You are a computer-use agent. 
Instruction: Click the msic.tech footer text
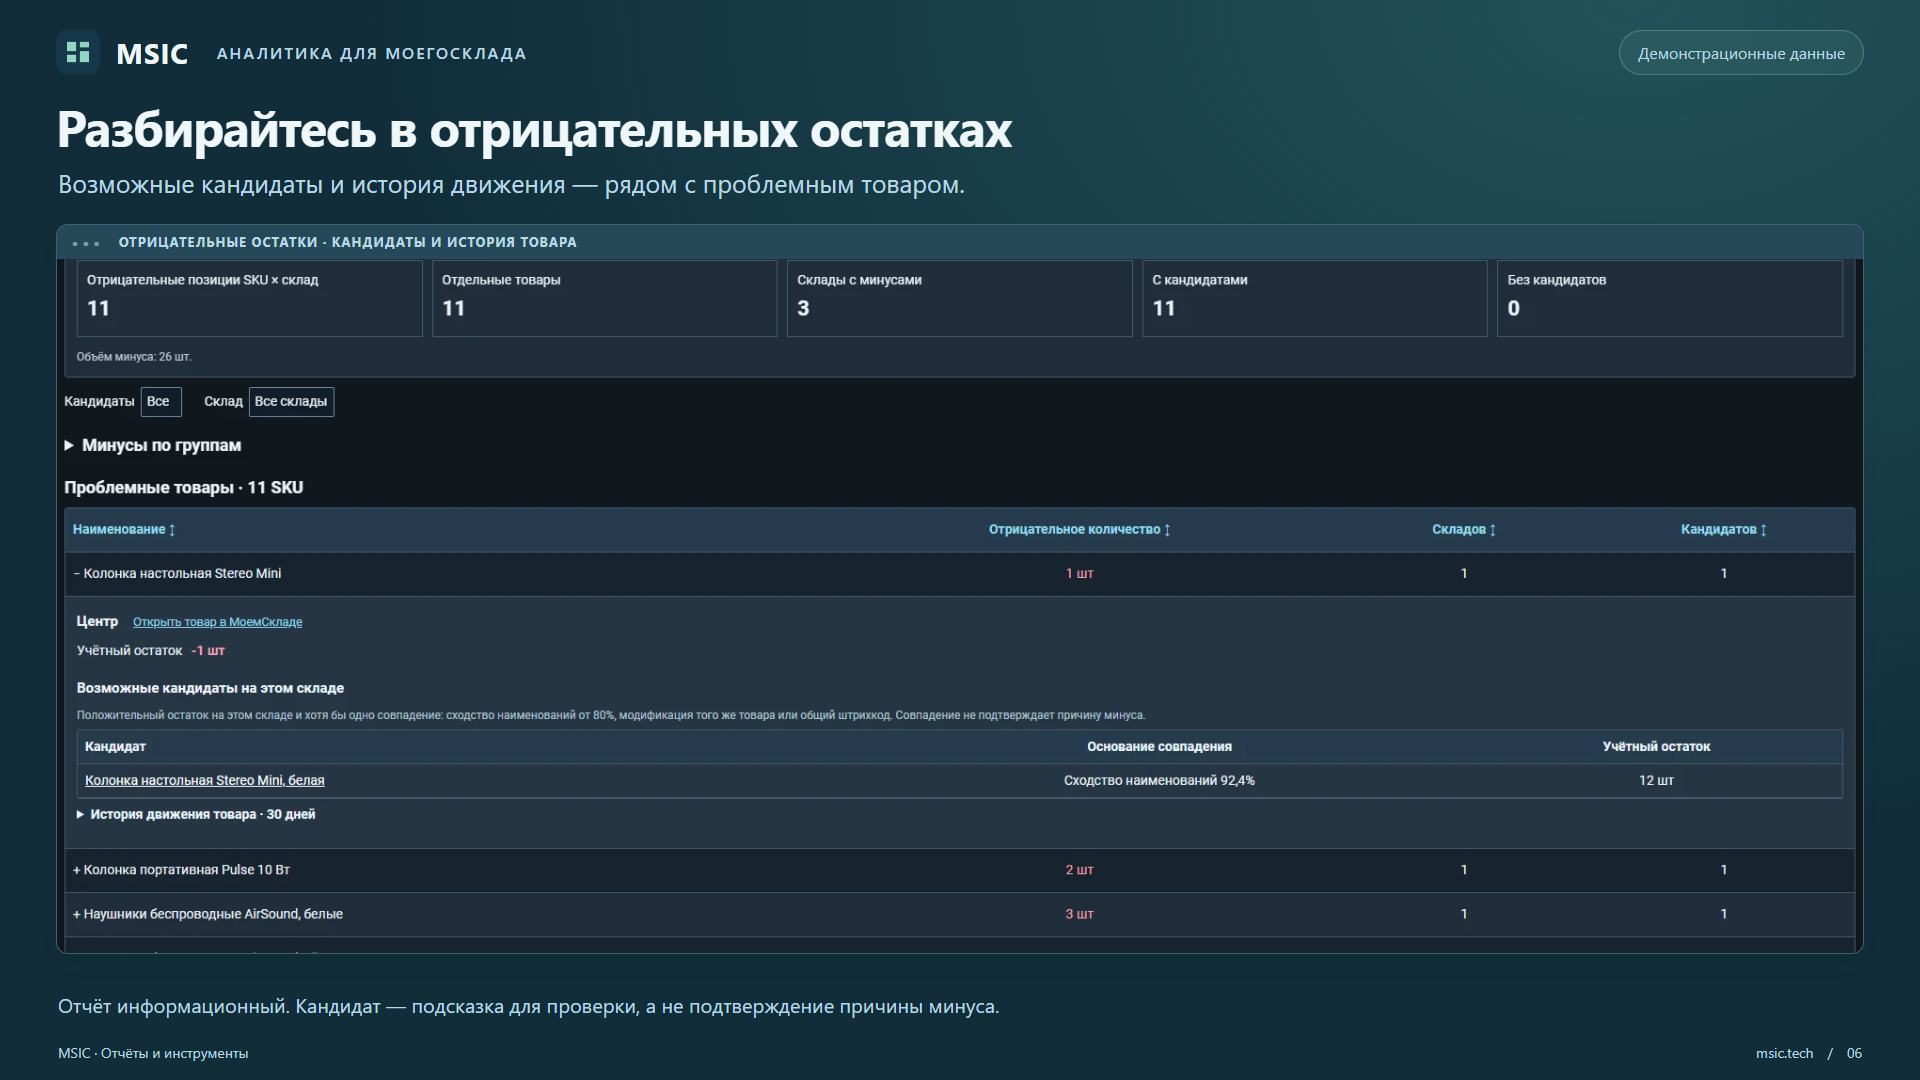click(1784, 1053)
